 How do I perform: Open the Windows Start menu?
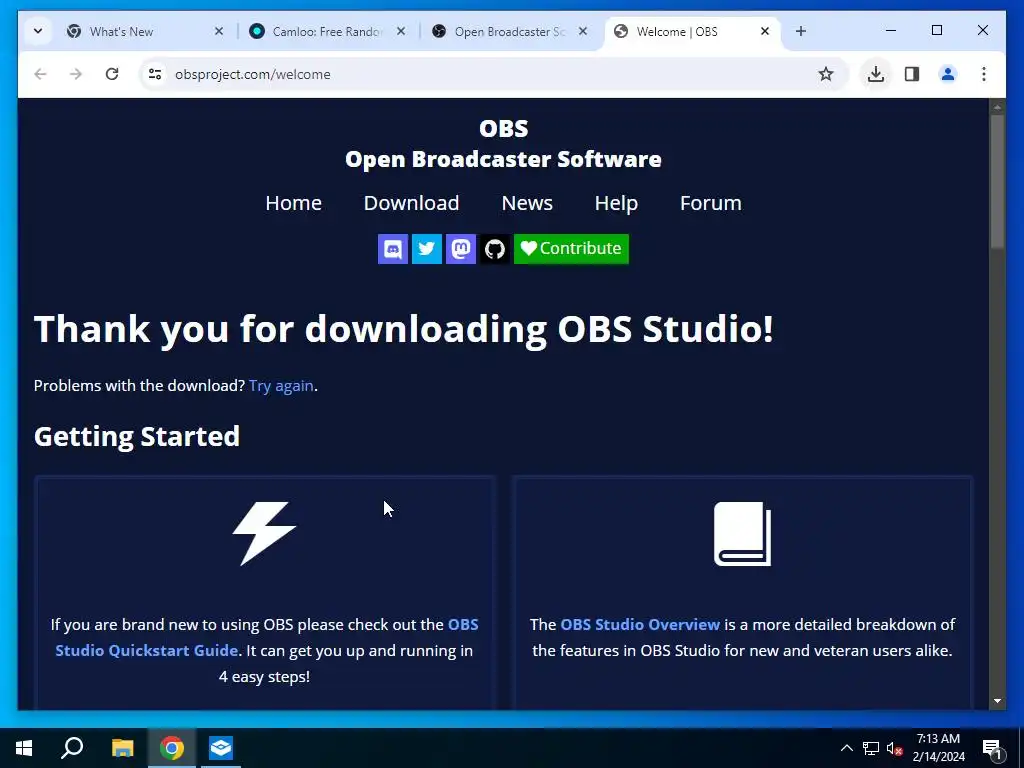point(24,748)
